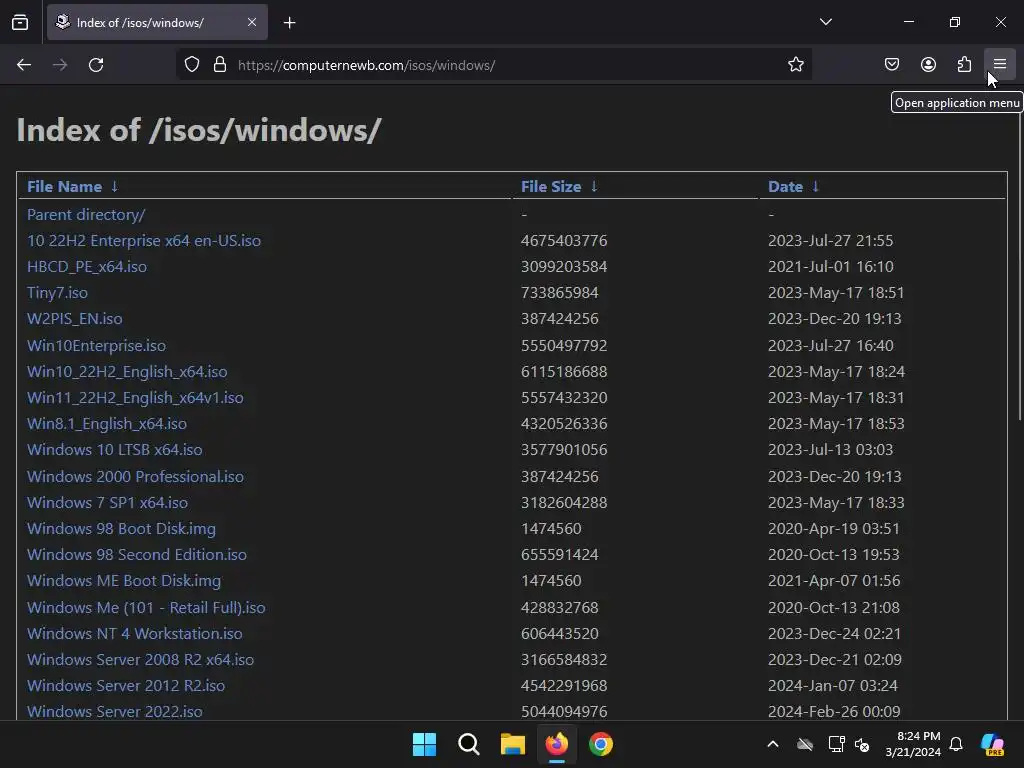Viewport: 1024px width, 768px height.
Task: Open clock showing 8:24 PM
Action: [913, 744]
